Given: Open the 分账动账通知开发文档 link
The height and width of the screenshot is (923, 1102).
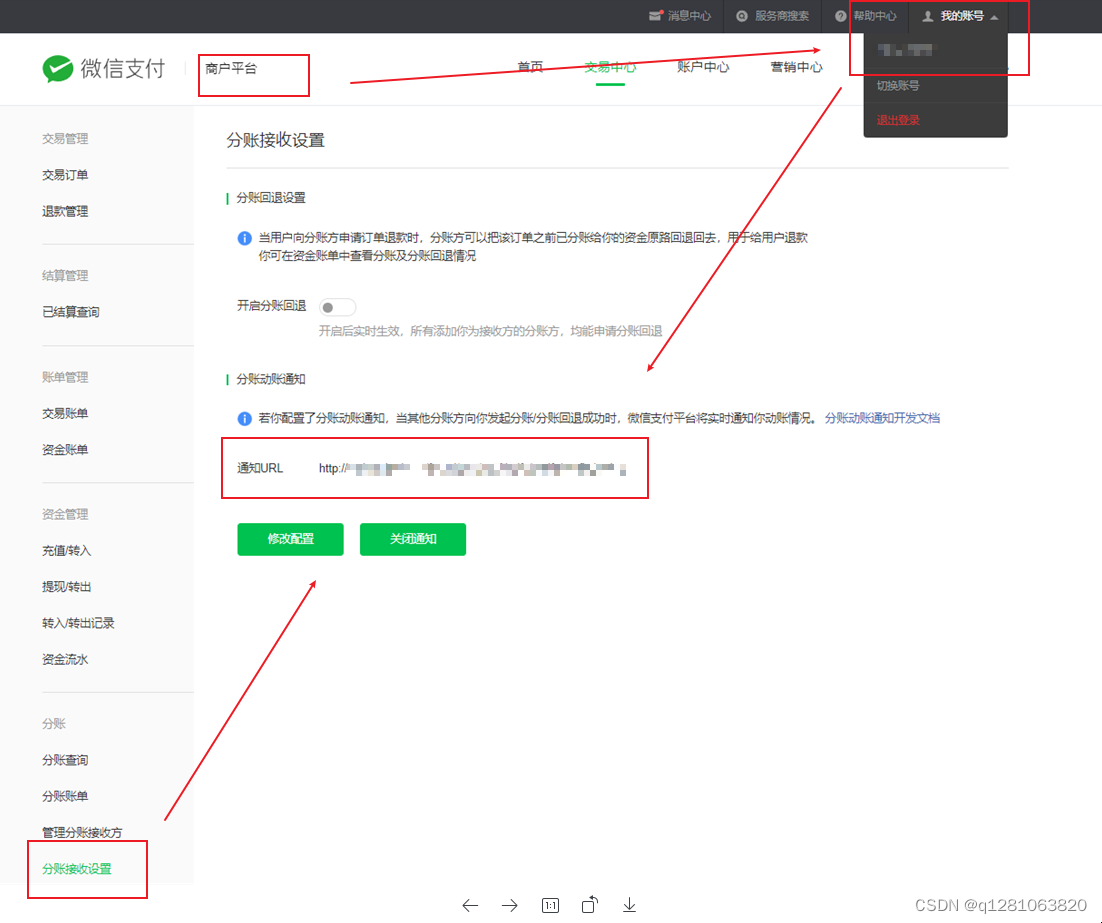Looking at the screenshot, I should [x=882, y=418].
